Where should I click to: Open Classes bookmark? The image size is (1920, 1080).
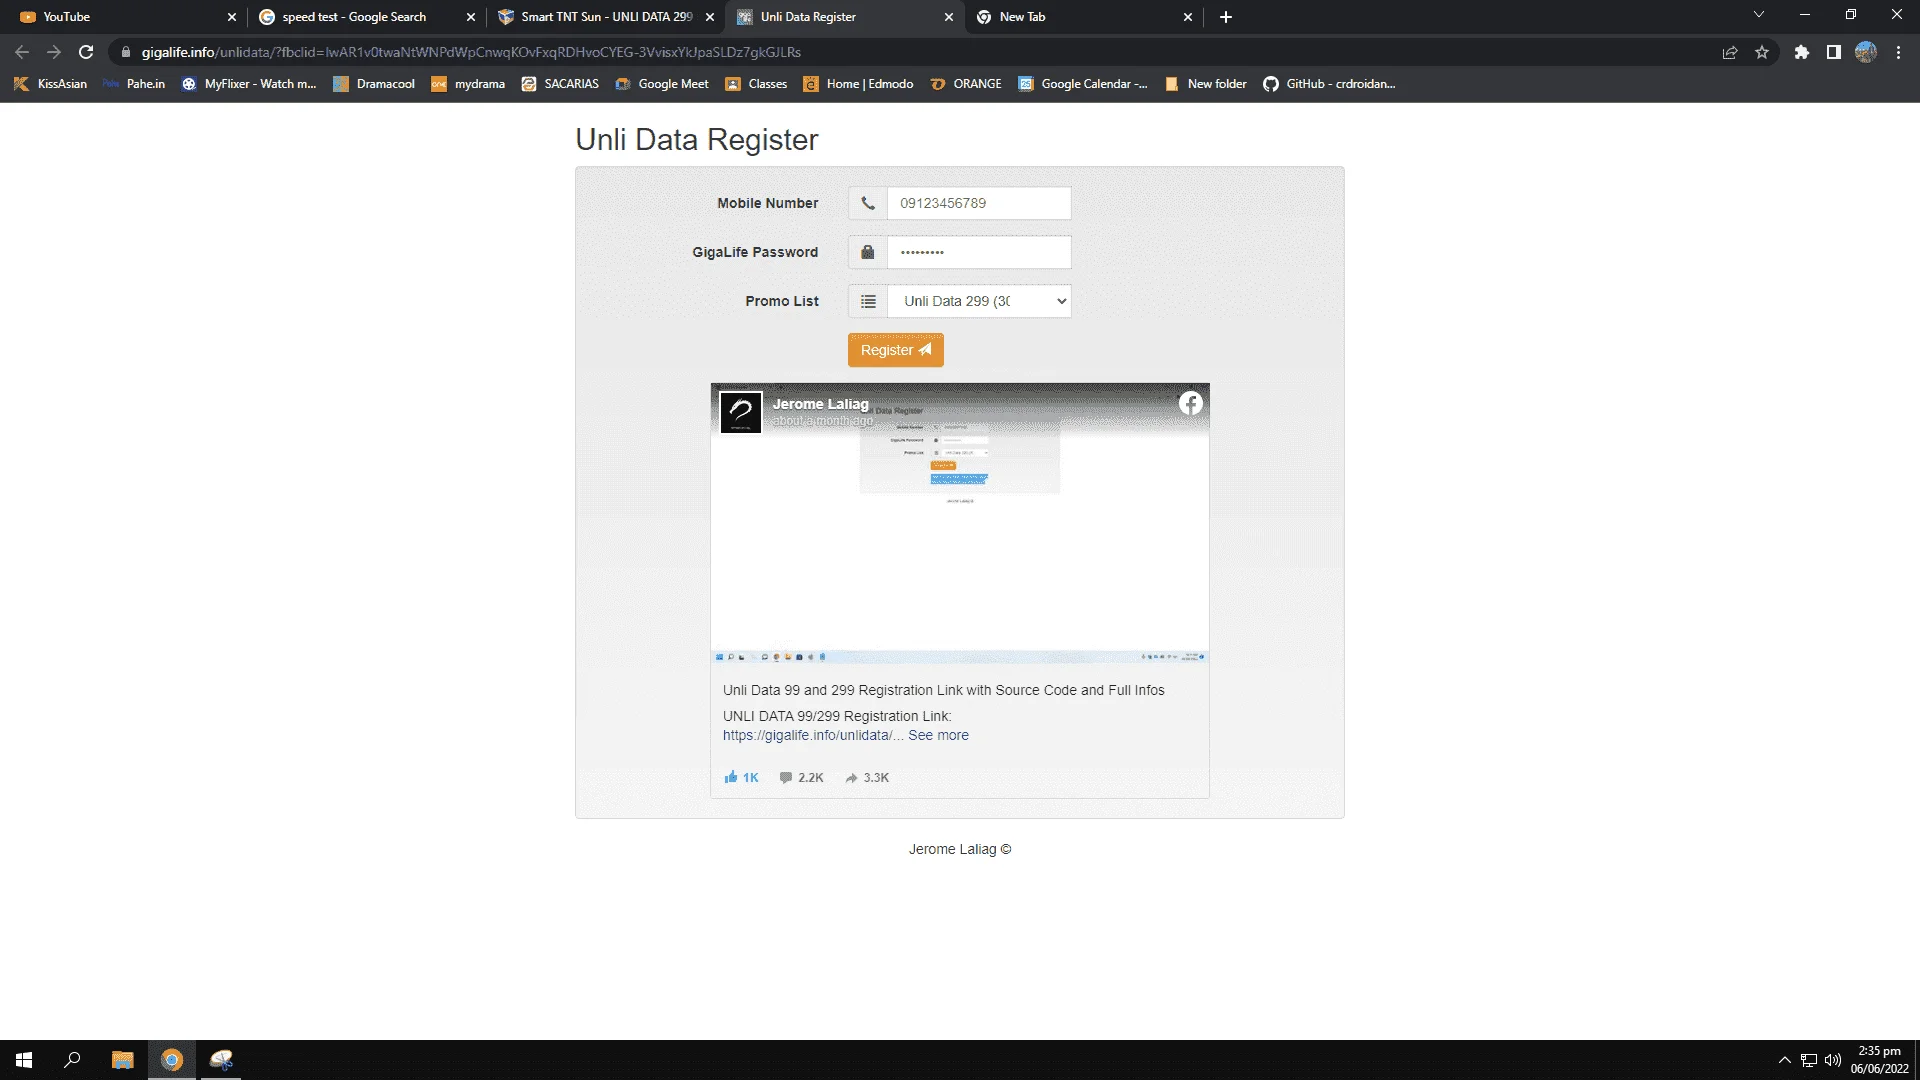[x=756, y=84]
